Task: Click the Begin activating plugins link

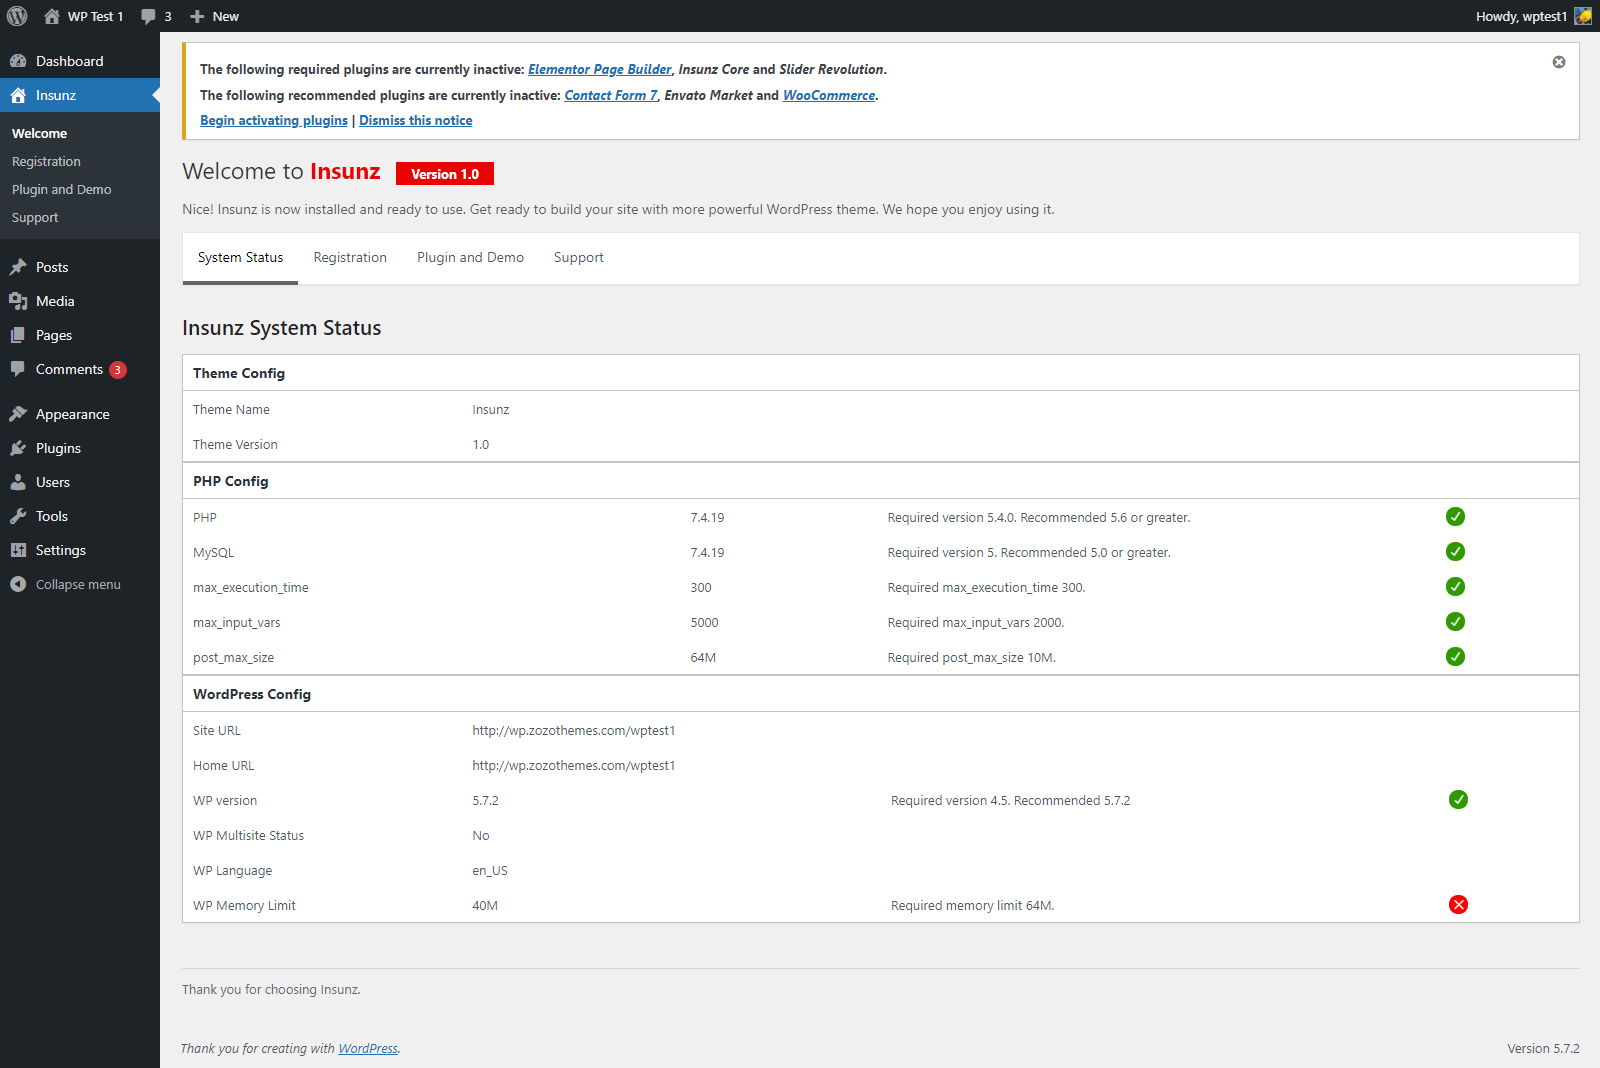Action: (274, 121)
